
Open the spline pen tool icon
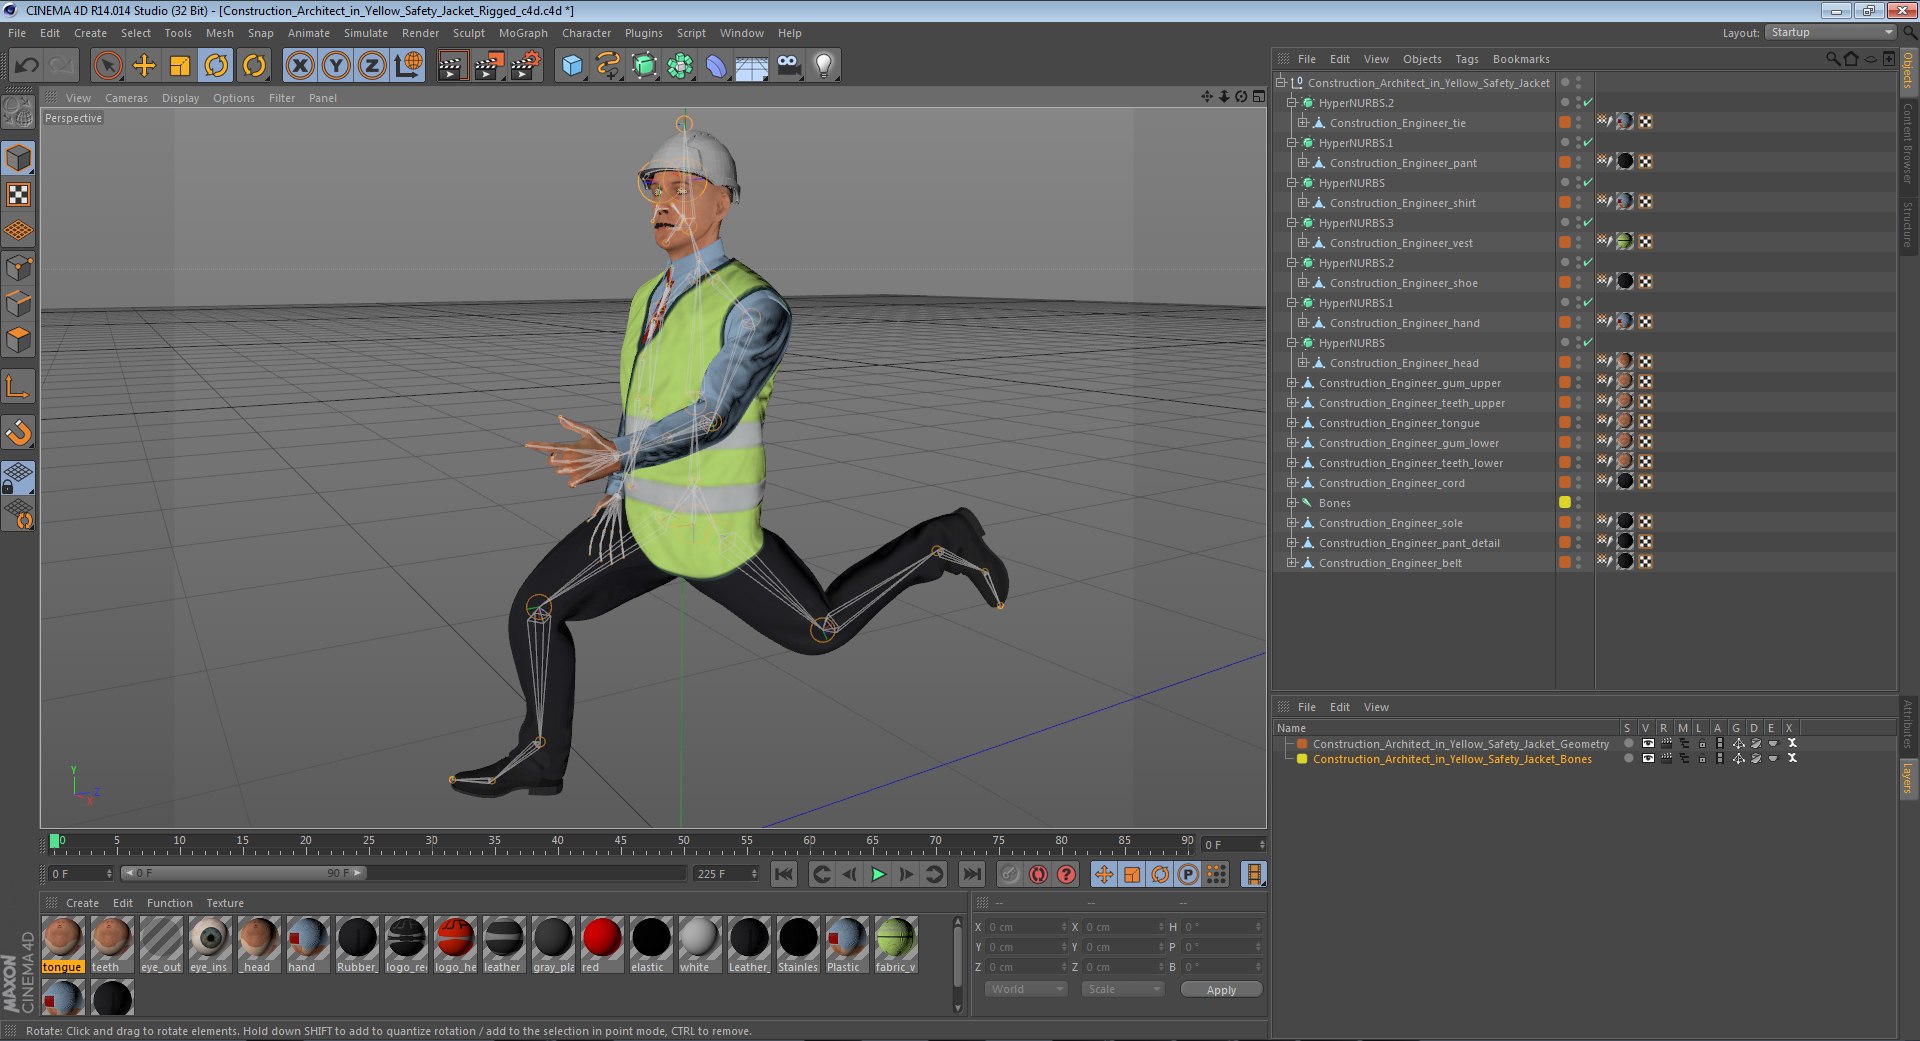(x=608, y=66)
